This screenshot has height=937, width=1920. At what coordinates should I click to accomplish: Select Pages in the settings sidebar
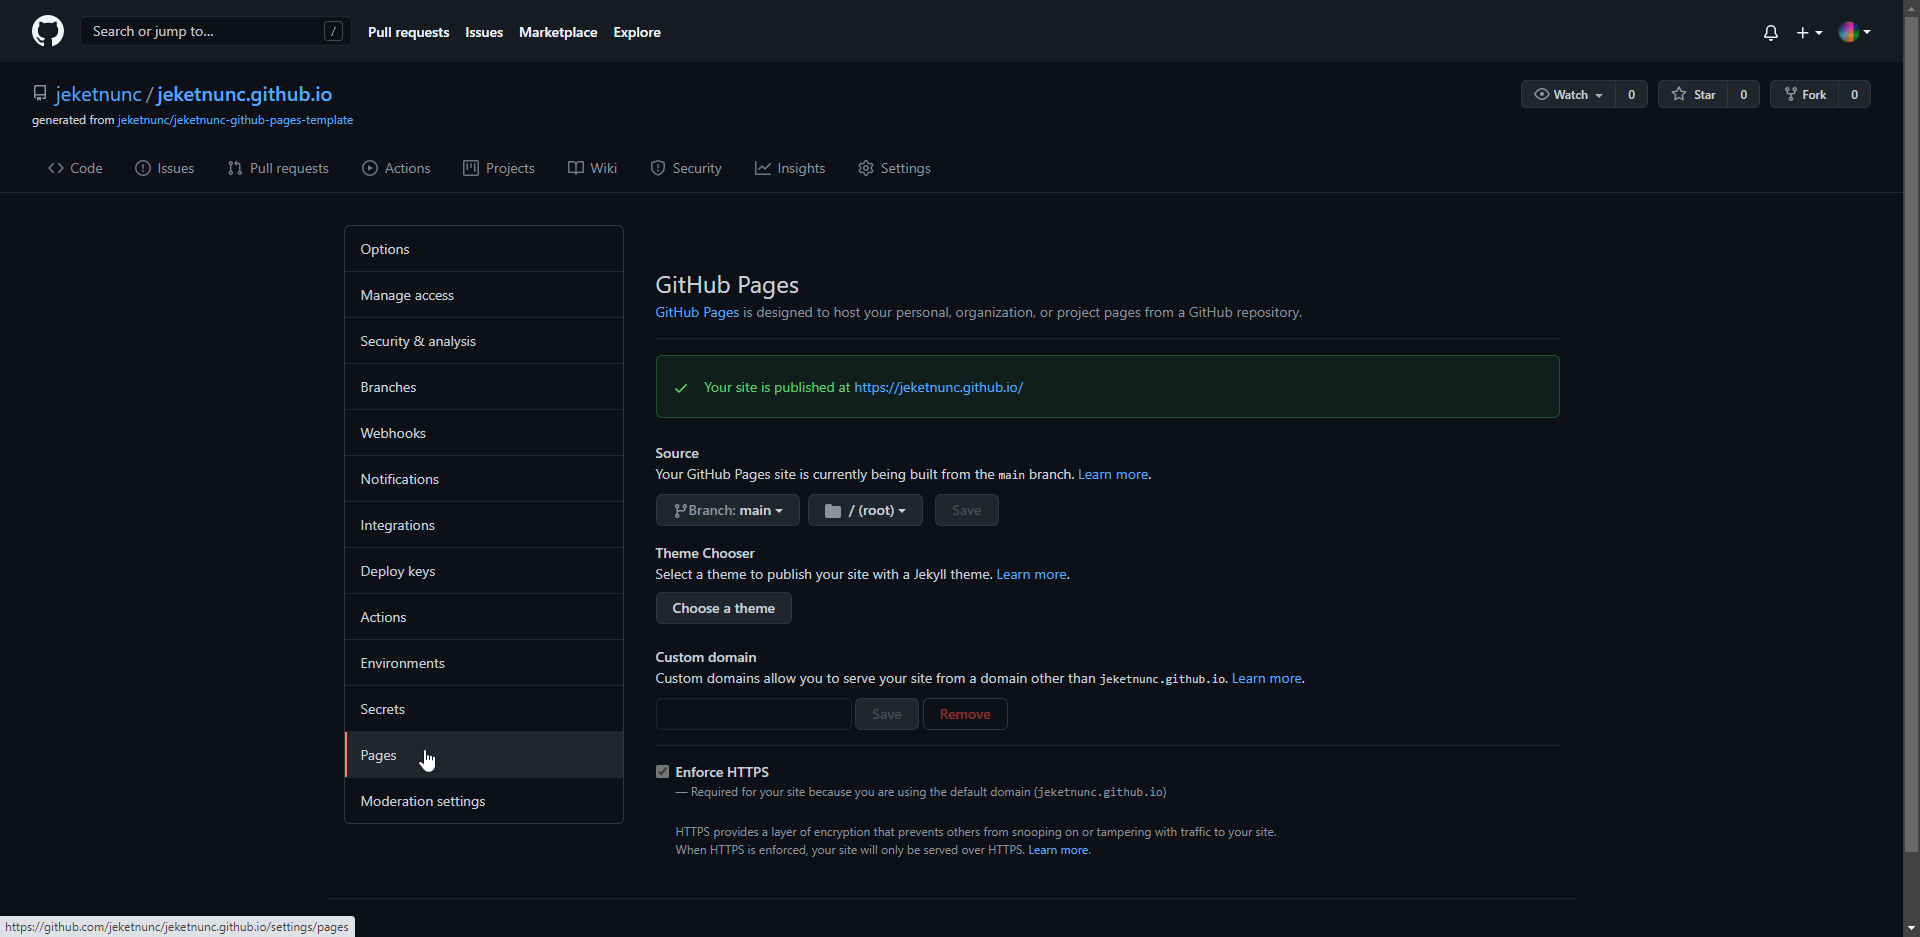(484, 755)
